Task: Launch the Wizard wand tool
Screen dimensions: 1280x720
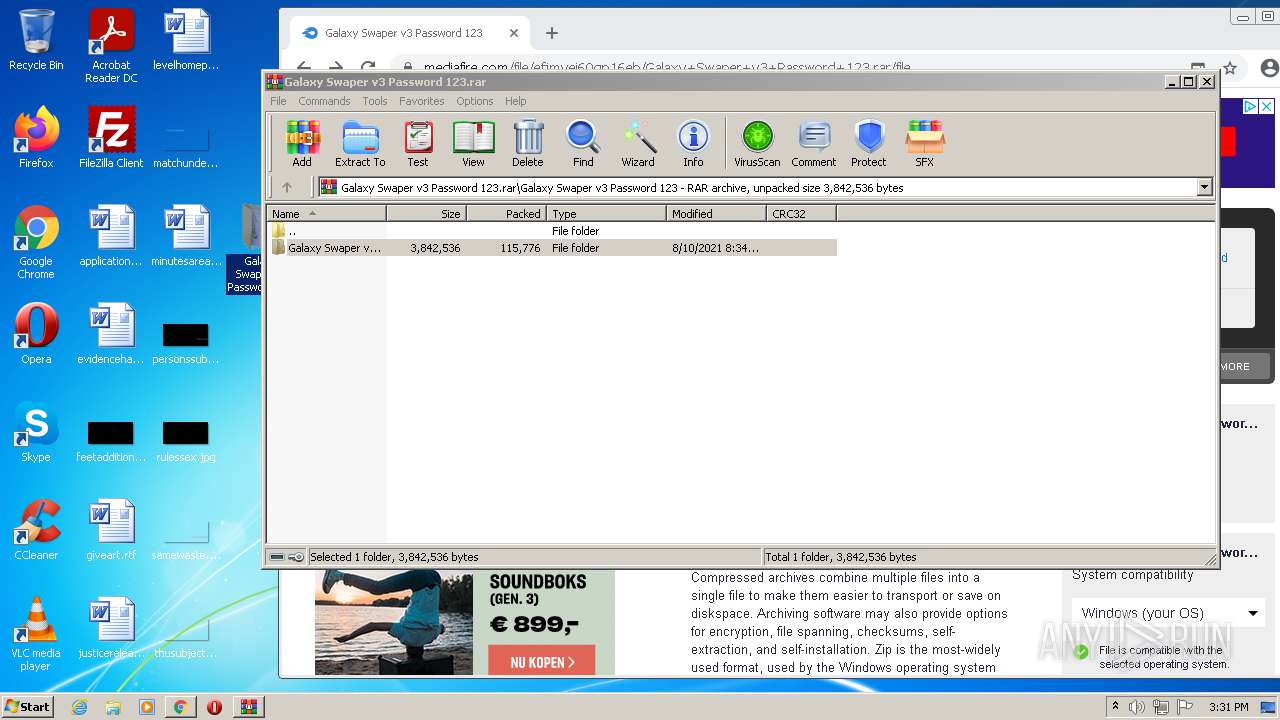Action: point(638,143)
